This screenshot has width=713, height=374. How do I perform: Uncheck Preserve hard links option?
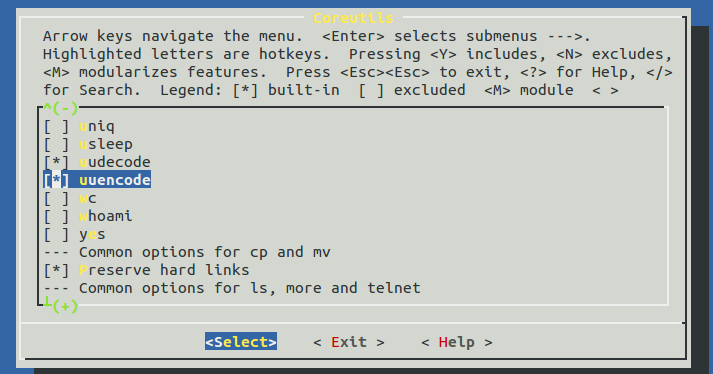click(x=56, y=270)
